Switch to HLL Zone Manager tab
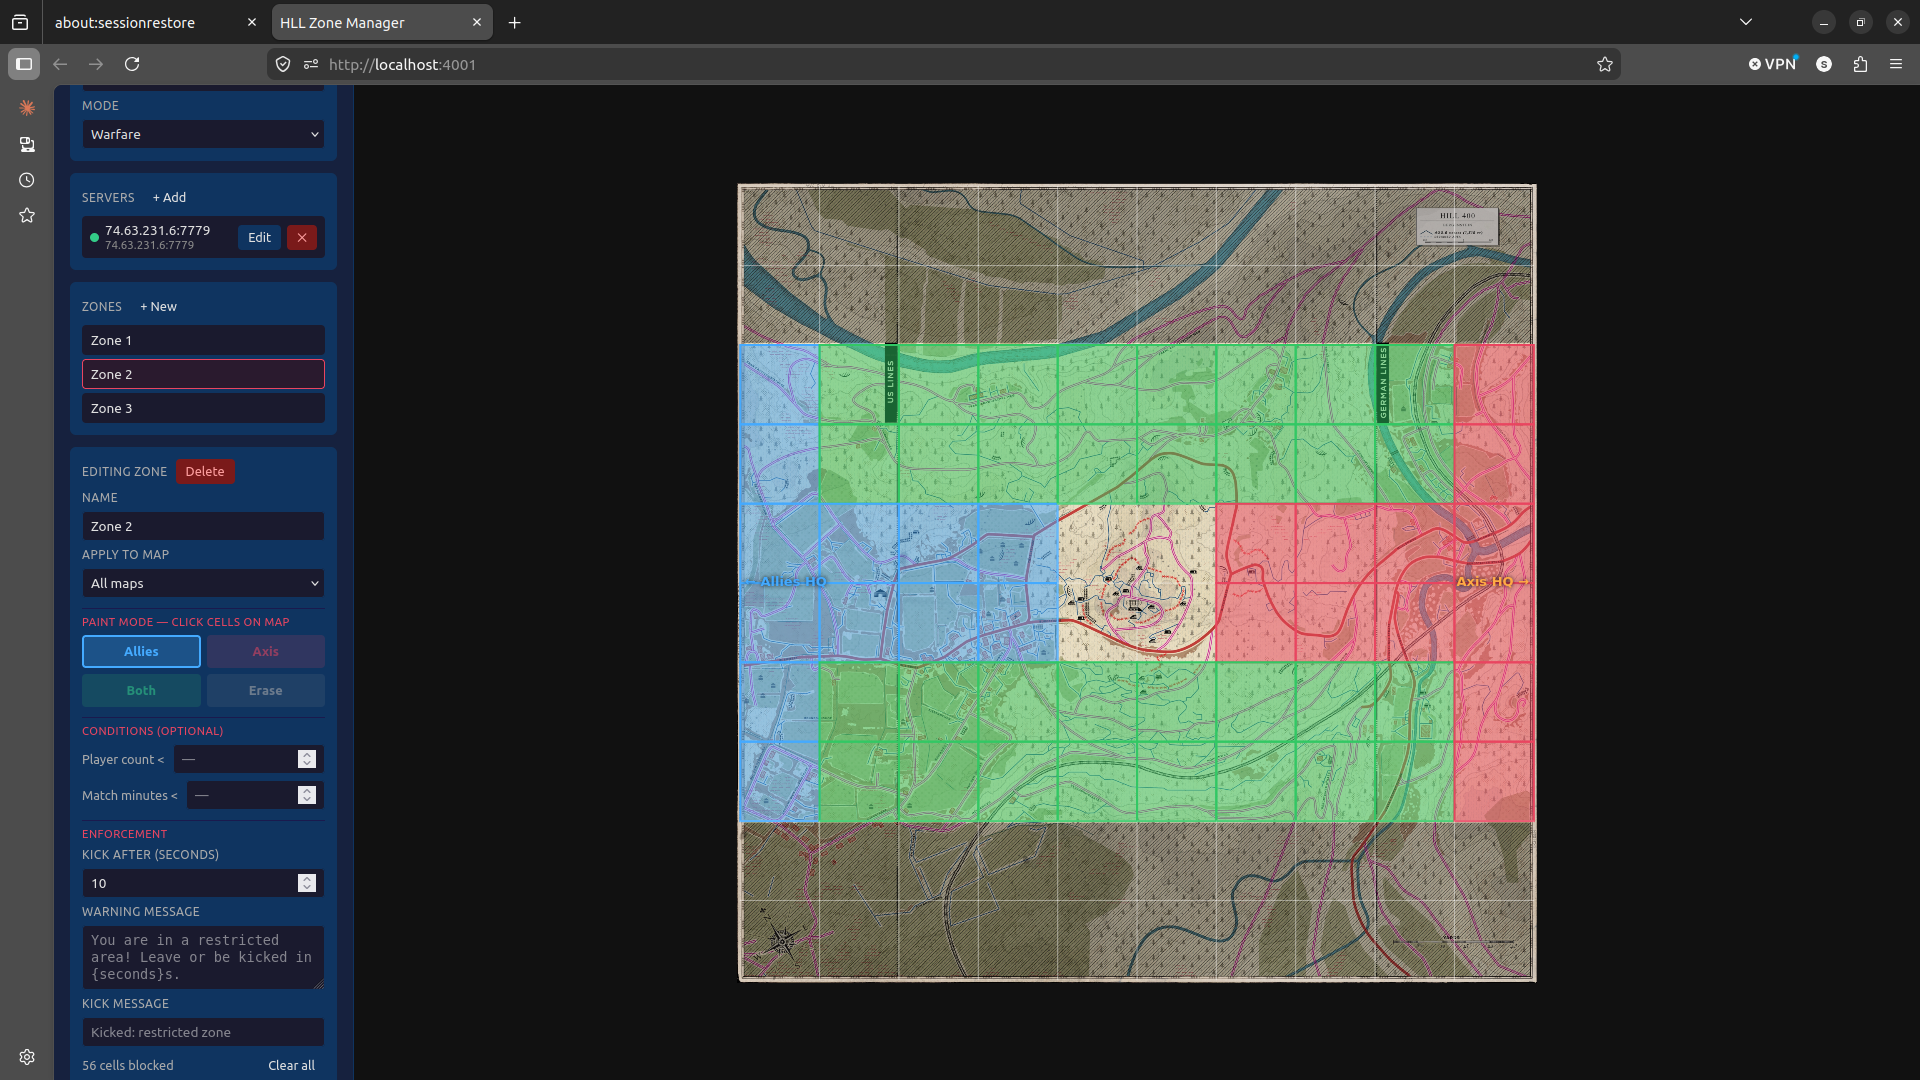Image resolution: width=1920 pixels, height=1080 pixels. [343, 22]
